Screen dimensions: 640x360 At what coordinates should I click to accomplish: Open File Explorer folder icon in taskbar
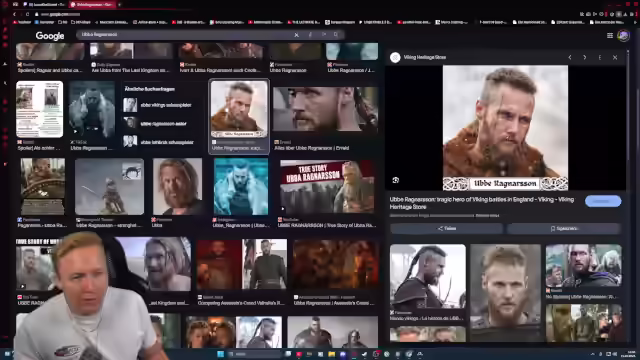tap(331, 354)
